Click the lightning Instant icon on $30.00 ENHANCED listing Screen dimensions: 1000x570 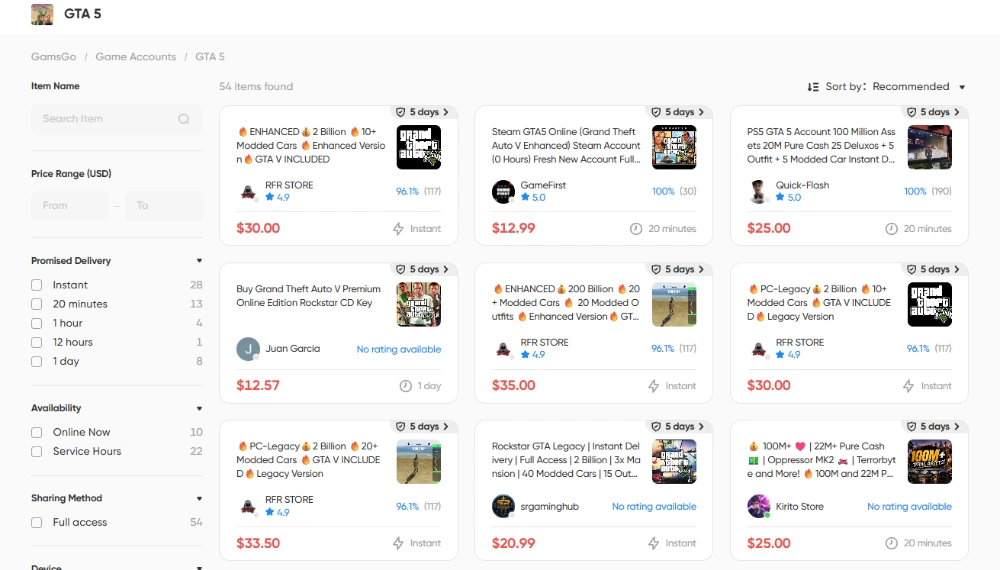click(398, 229)
